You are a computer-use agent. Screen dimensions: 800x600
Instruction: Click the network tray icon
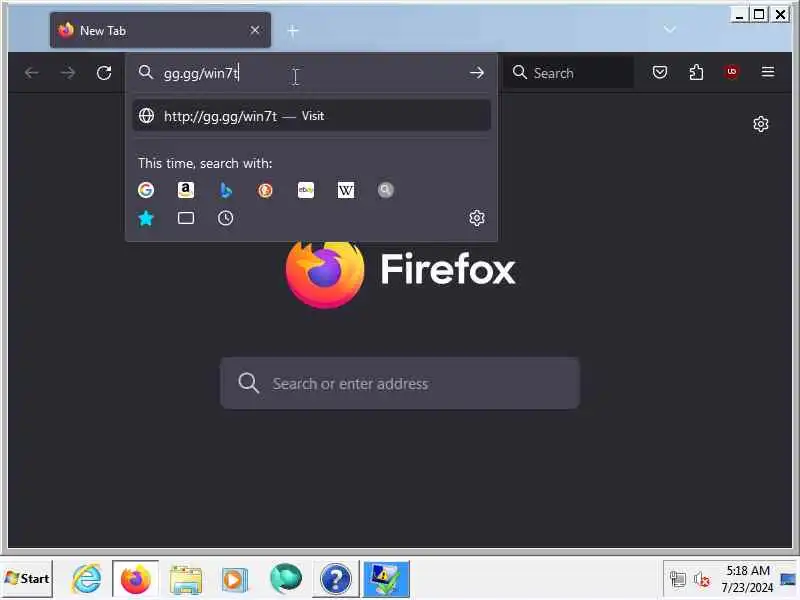pos(678,579)
